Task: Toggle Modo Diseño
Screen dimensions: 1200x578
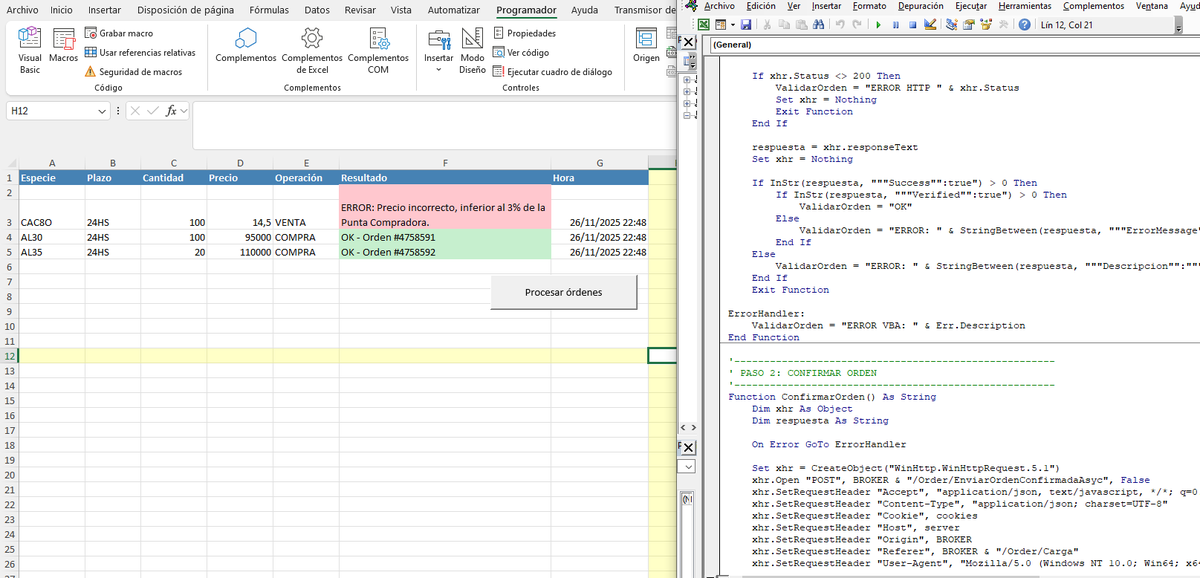Action: 472,51
